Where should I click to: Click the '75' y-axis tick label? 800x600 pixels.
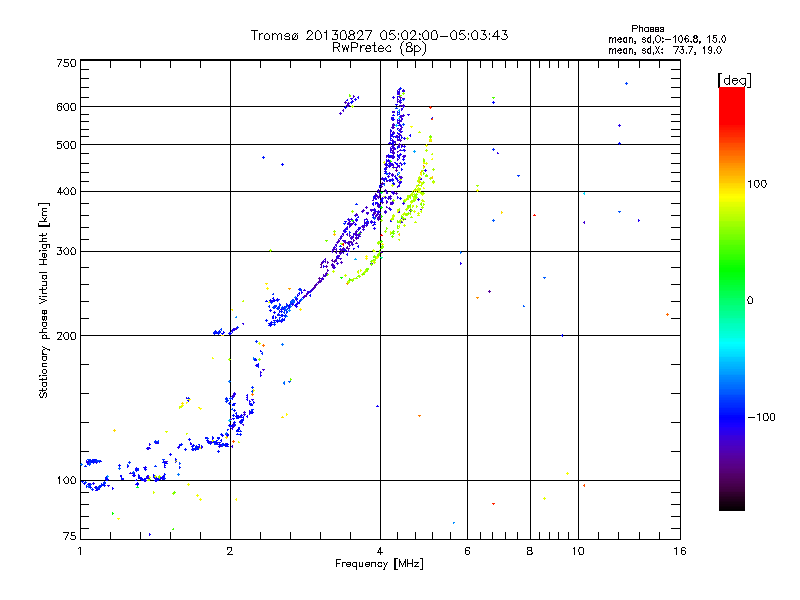coord(70,536)
